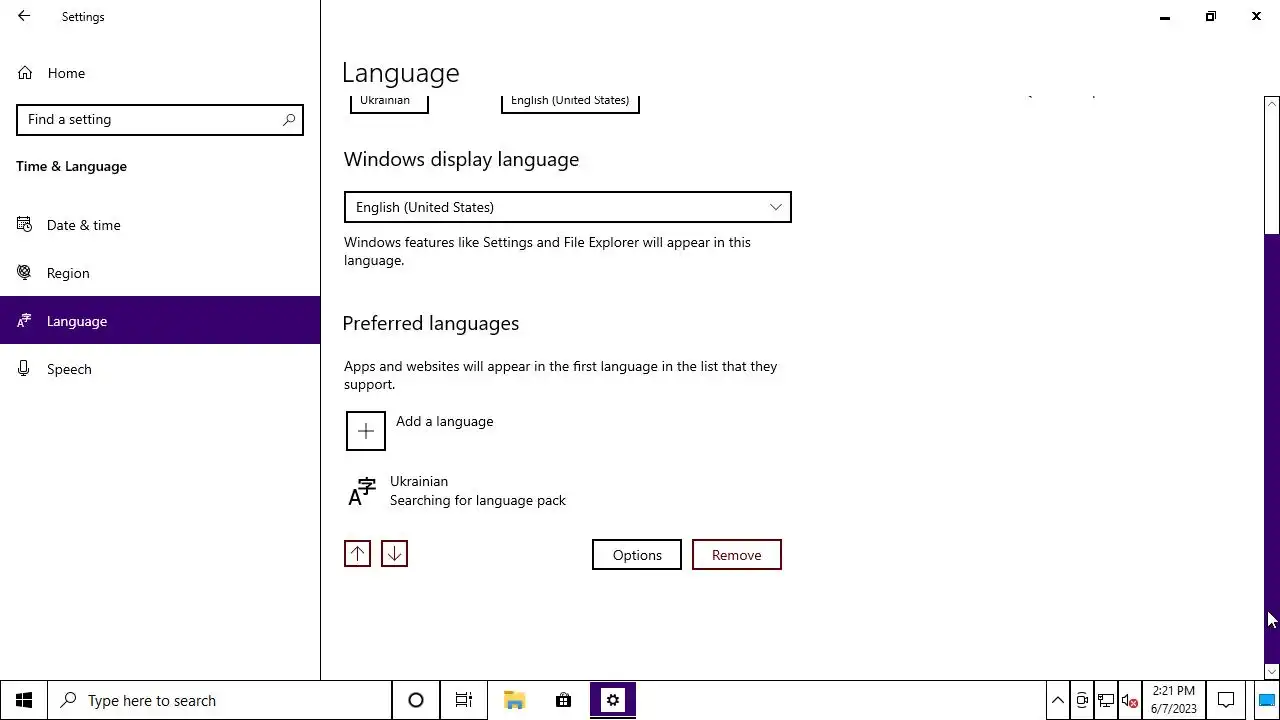Select Ukrainian in preferred languages list

[562, 491]
